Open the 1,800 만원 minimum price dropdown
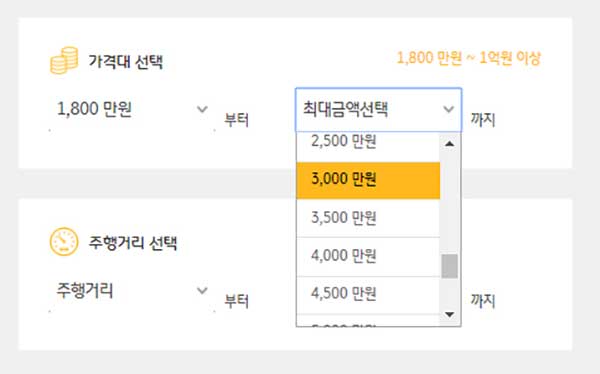This screenshot has height=374, width=600. [132, 109]
